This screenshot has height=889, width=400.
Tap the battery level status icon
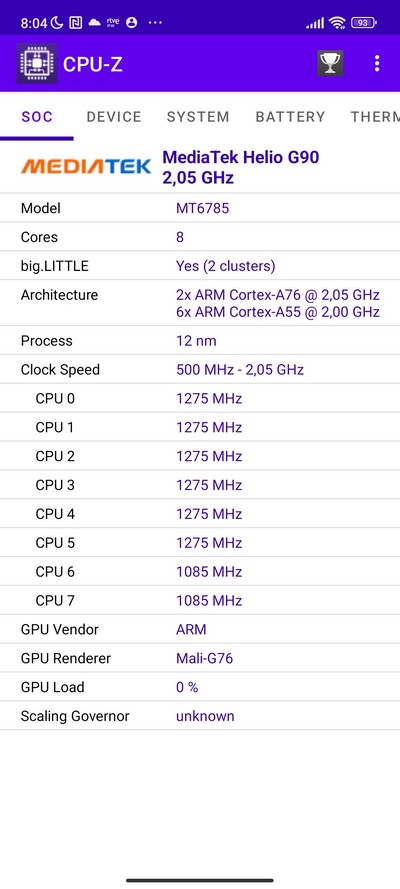tap(364, 23)
